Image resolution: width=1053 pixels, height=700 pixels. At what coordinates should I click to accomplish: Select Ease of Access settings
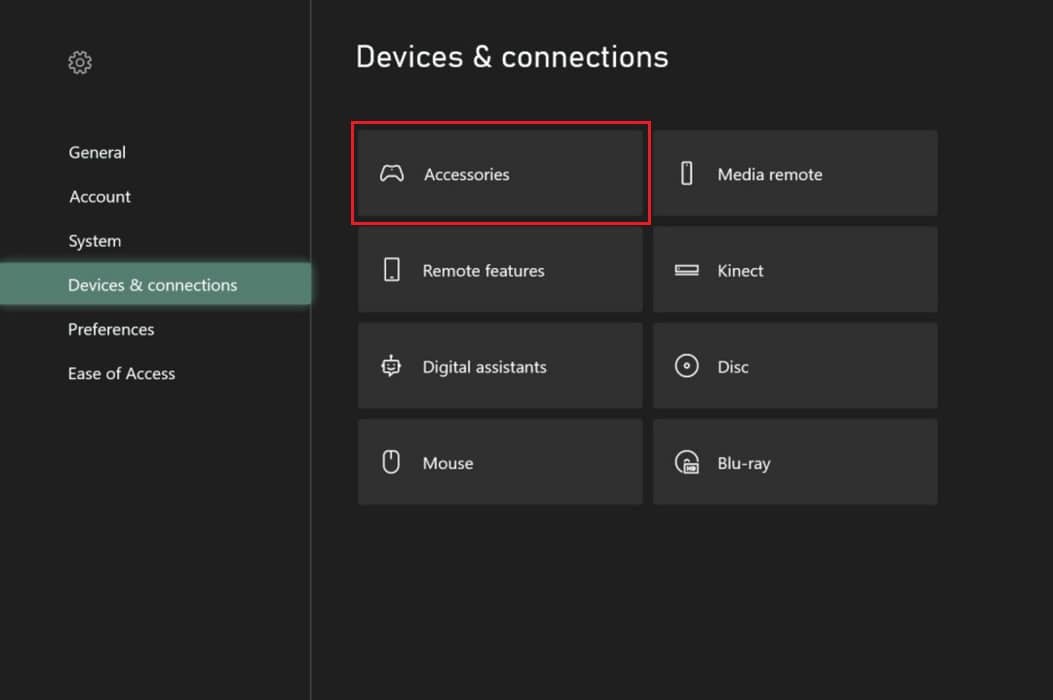pyautogui.click(x=121, y=373)
